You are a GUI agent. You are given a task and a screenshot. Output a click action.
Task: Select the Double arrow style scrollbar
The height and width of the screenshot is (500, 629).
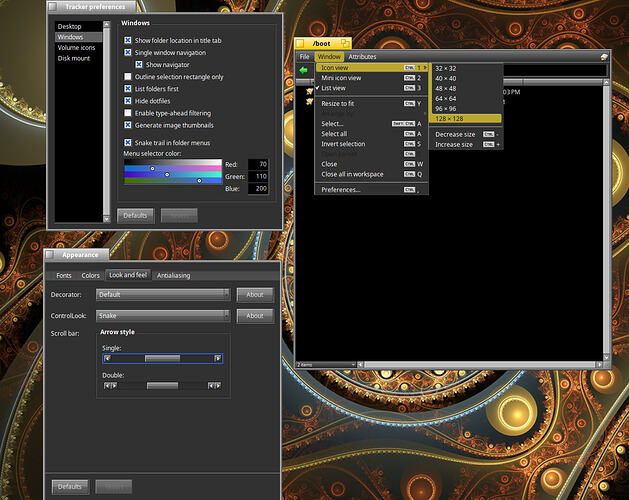click(x=162, y=386)
